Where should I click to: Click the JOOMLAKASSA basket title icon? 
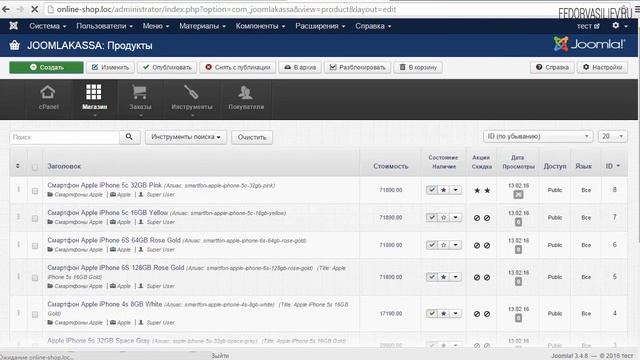[x=15, y=45]
